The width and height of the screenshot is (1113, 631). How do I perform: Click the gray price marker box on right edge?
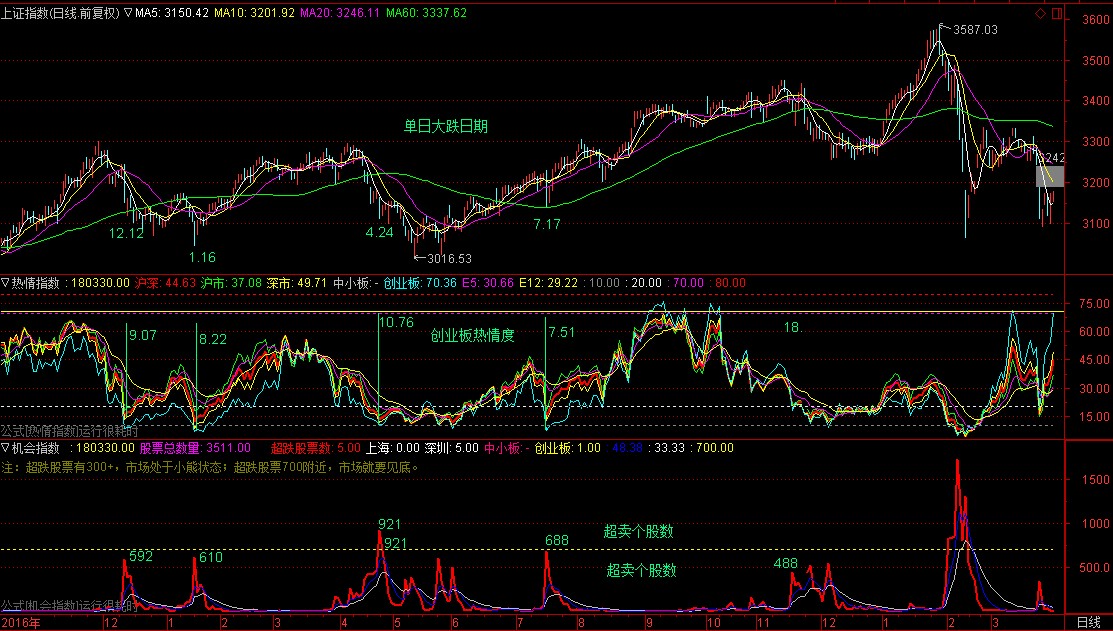[1050, 176]
